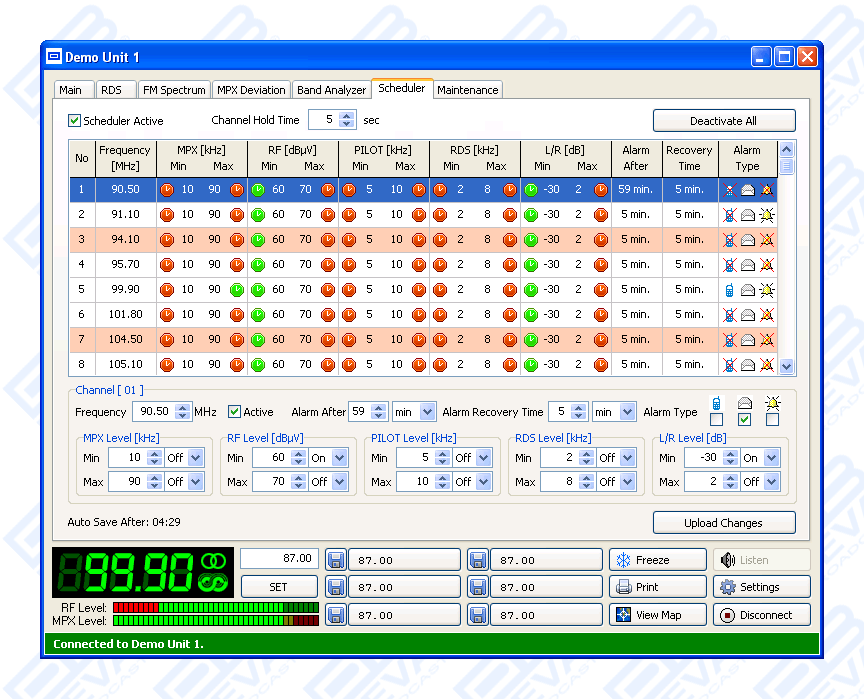Image resolution: width=864 pixels, height=699 pixels.
Task: Click the email envelope icon in row 4
Action: [747, 265]
